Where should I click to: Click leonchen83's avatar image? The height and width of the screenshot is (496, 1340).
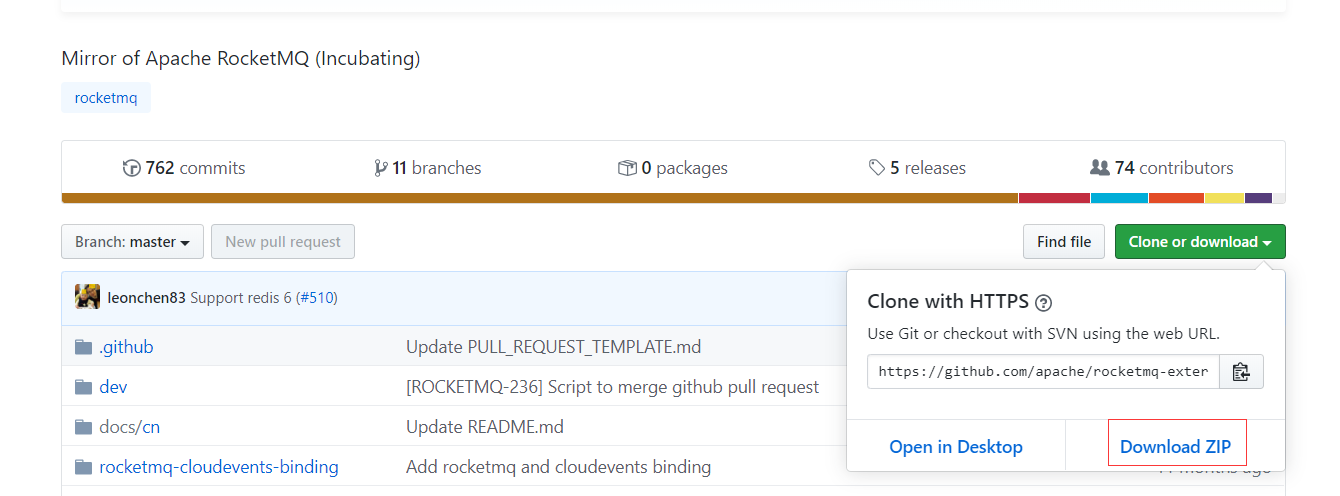click(88, 297)
